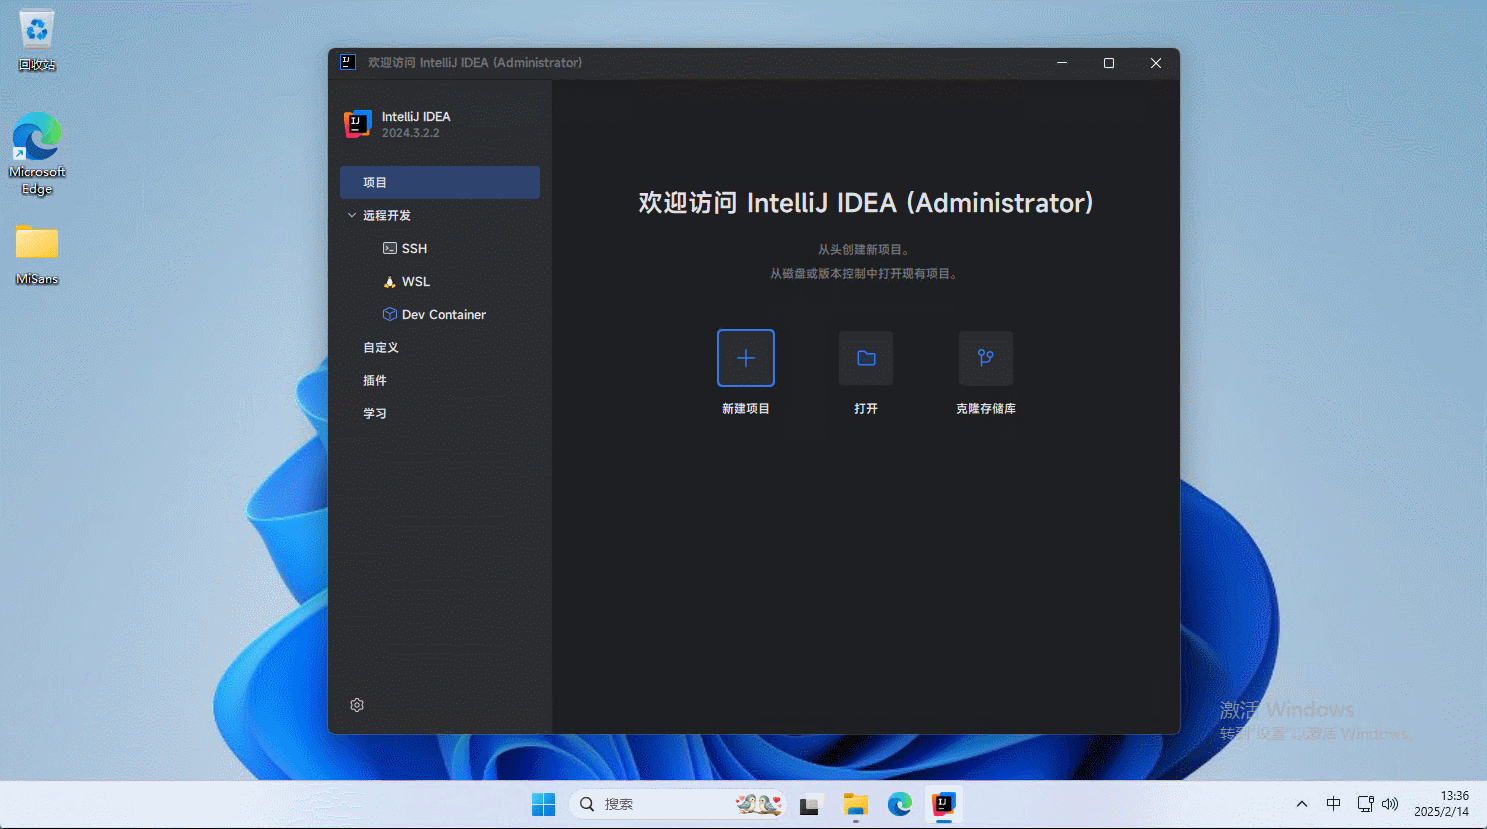
Task: Open the 学习 learn tab
Action: [x=375, y=413]
